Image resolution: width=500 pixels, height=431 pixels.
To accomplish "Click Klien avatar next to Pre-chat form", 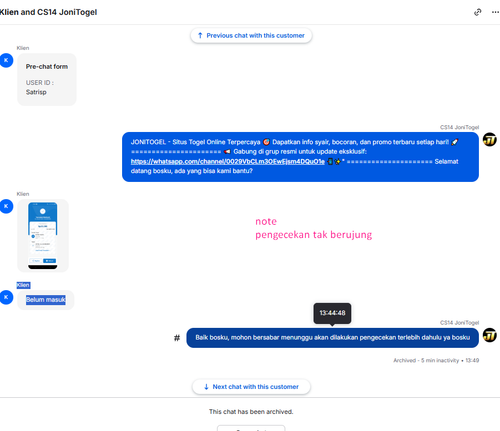I will (6, 60).
